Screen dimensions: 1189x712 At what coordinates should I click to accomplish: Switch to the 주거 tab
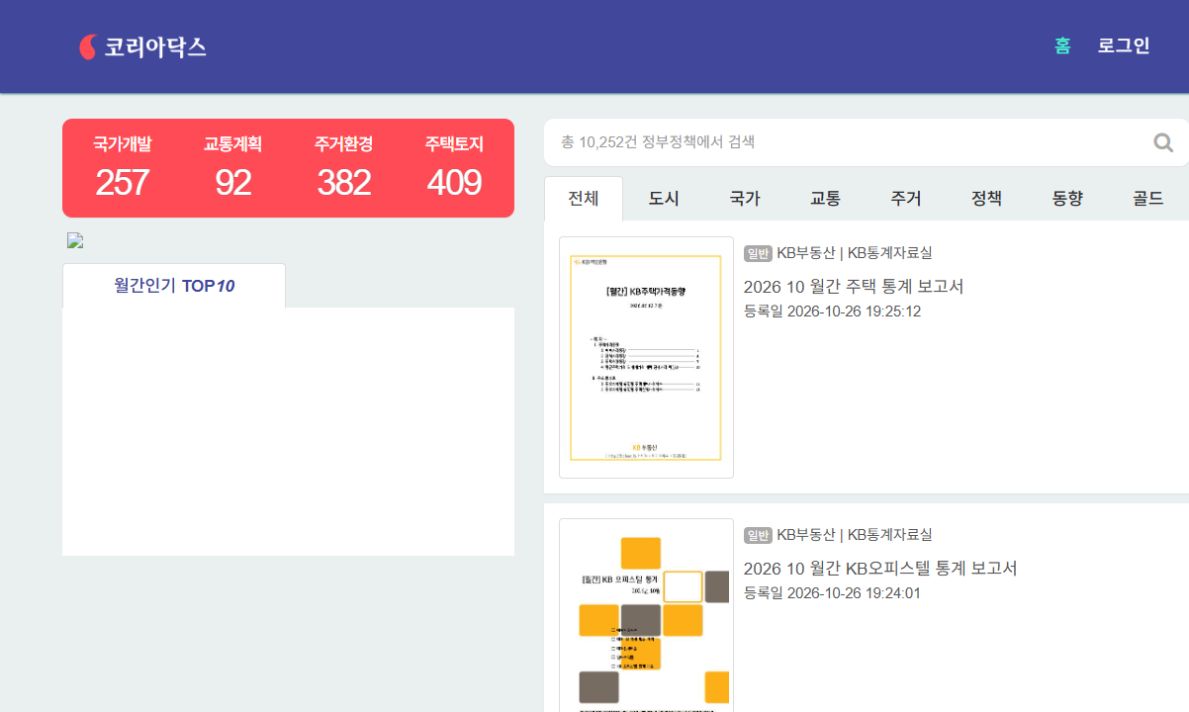[905, 199]
